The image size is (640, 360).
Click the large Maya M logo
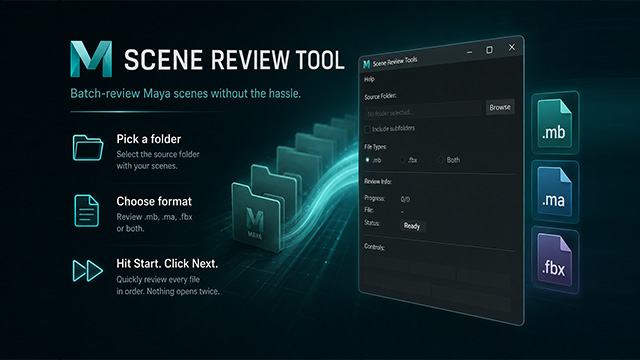(91, 59)
